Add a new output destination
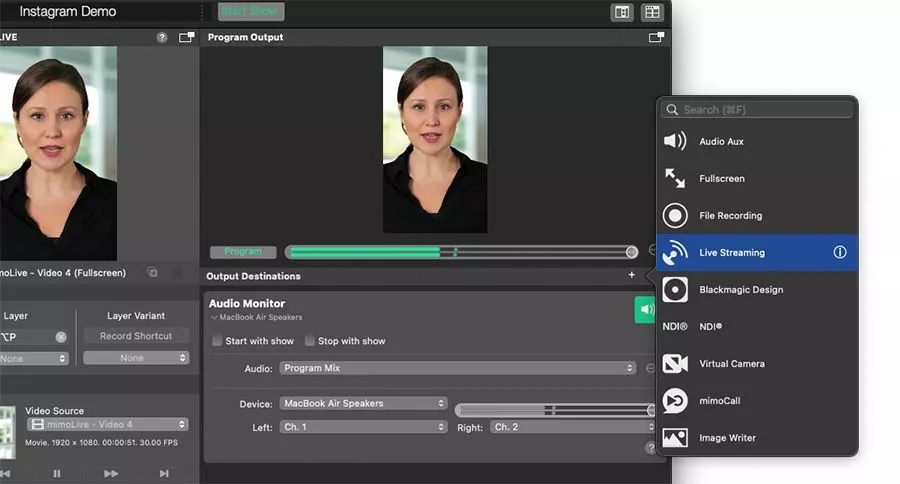This screenshot has width=900, height=484. (x=631, y=275)
